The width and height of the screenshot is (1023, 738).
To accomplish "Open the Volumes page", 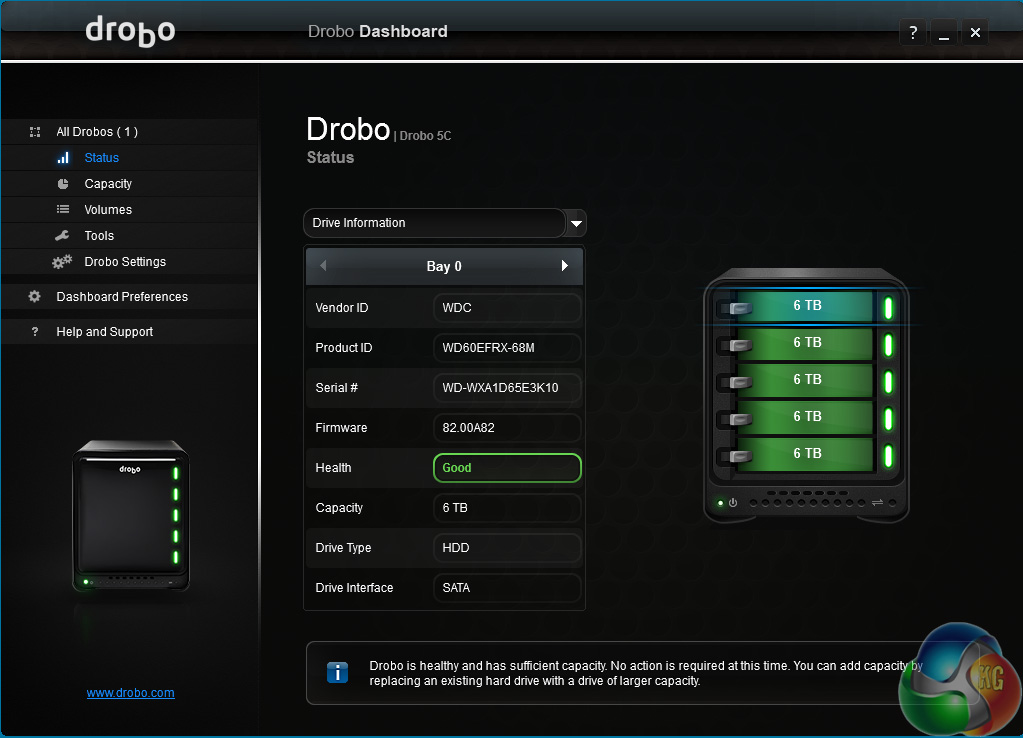I will (x=108, y=209).
